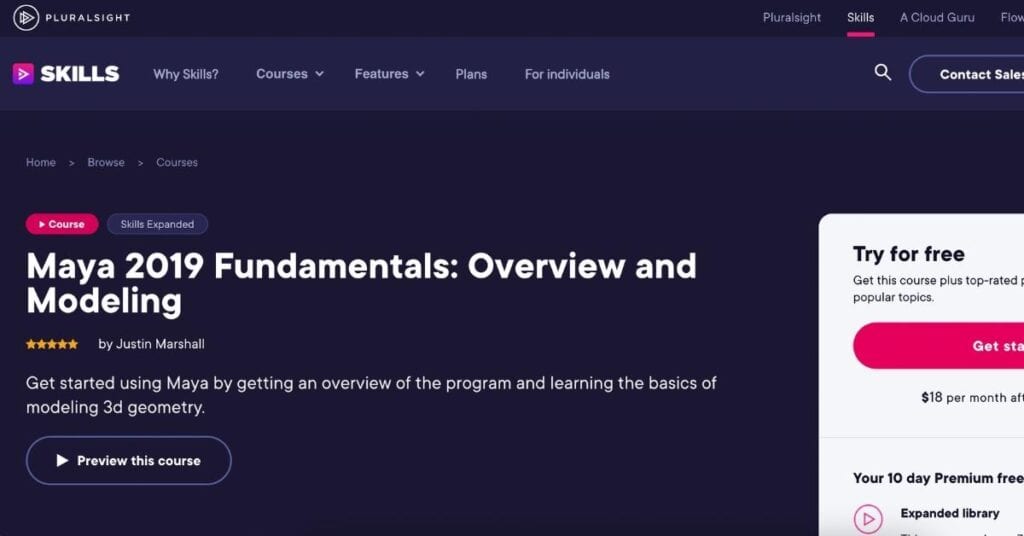Open the Pluralsight top tab

792,18
